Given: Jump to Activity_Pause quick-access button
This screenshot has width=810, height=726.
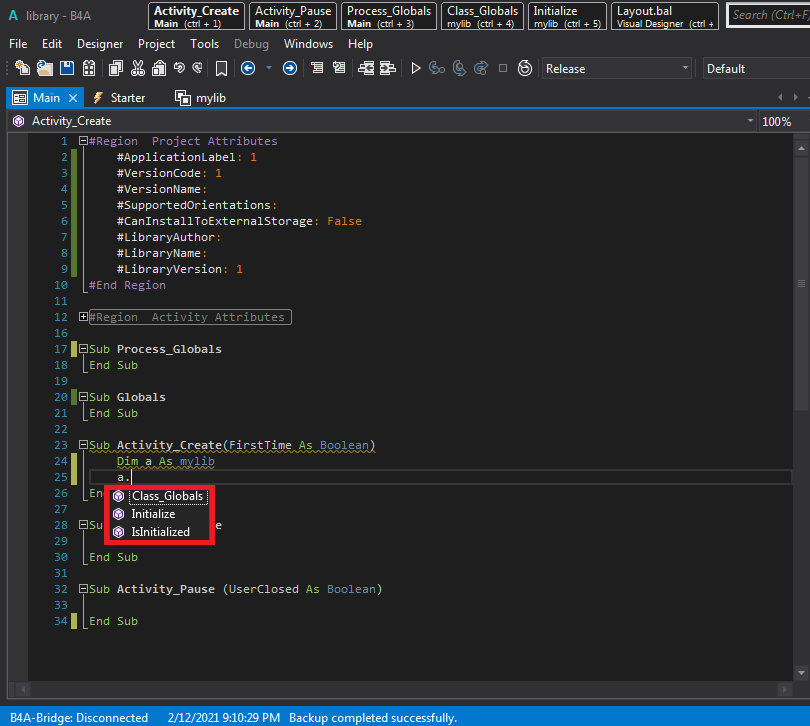Looking at the screenshot, I should [291, 16].
